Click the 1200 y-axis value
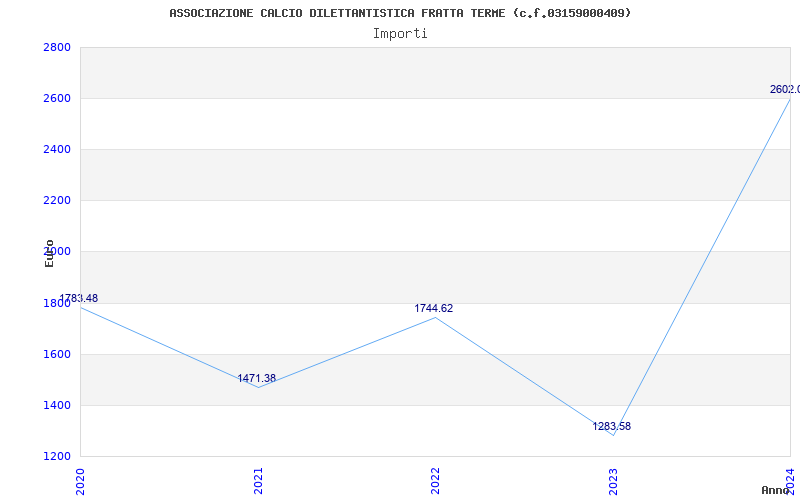 pos(57,456)
